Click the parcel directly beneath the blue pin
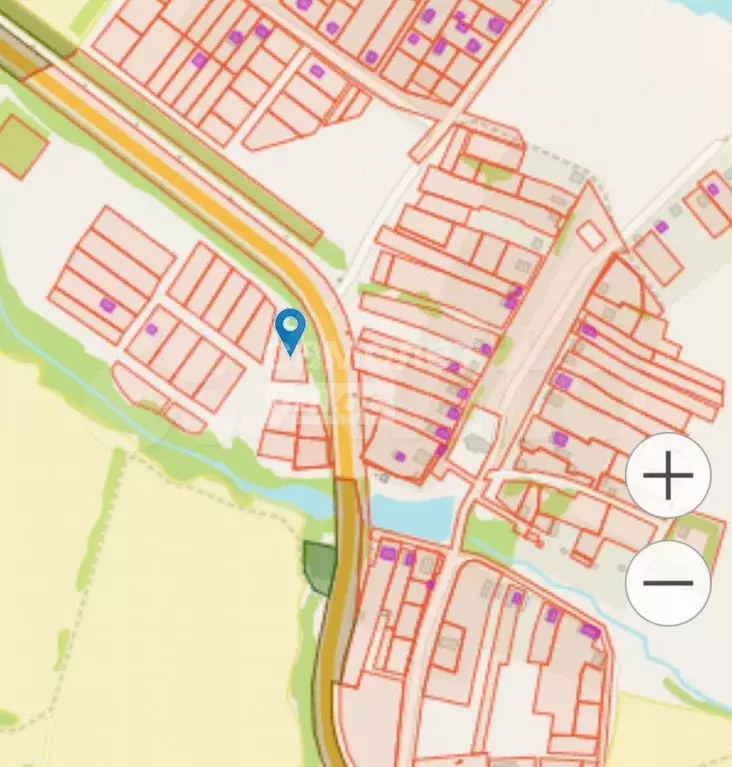 pyautogui.click(x=289, y=367)
